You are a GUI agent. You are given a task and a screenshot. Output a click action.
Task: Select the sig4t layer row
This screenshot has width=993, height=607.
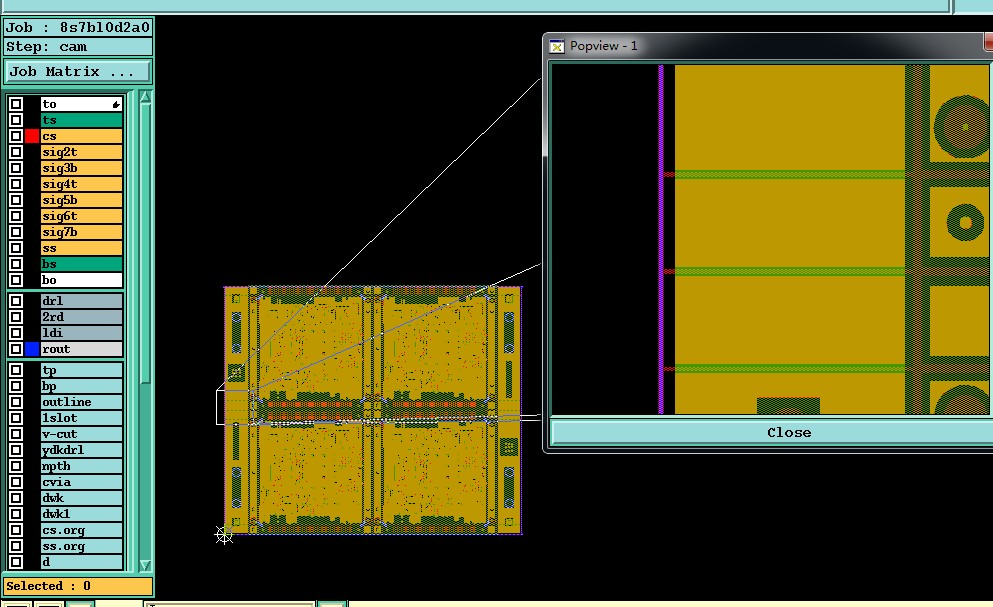pyautogui.click(x=82, y=184)
